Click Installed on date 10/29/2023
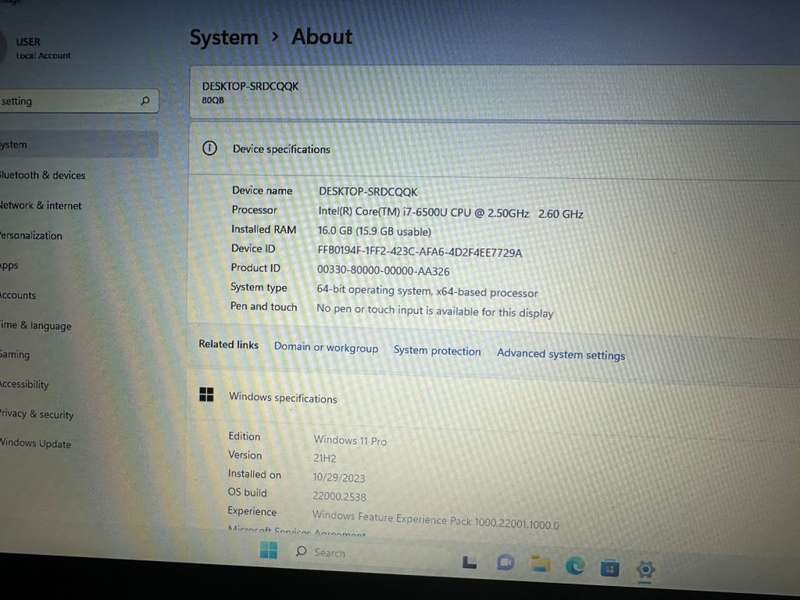The height and width of the screenshot is (600, 800). (x=339, y=477)
